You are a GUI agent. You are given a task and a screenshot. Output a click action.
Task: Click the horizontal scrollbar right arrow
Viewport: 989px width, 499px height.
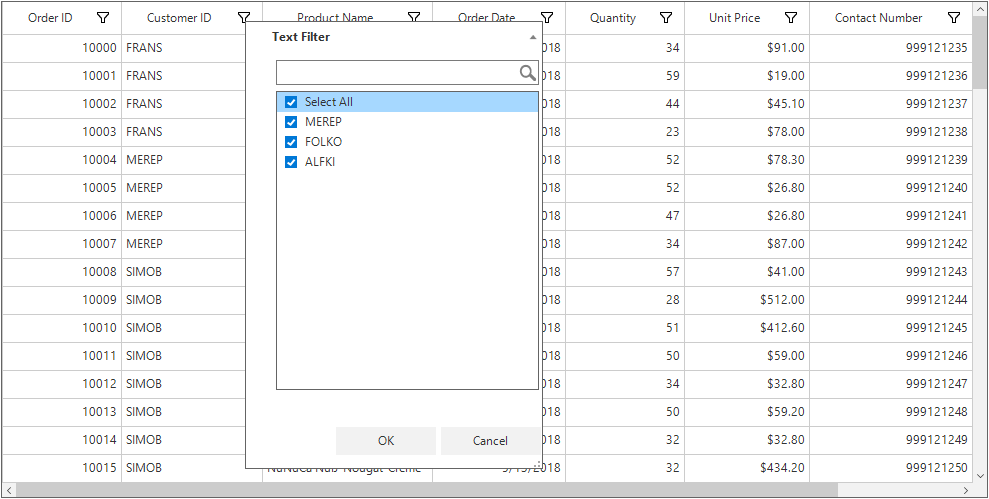(966, 490)
